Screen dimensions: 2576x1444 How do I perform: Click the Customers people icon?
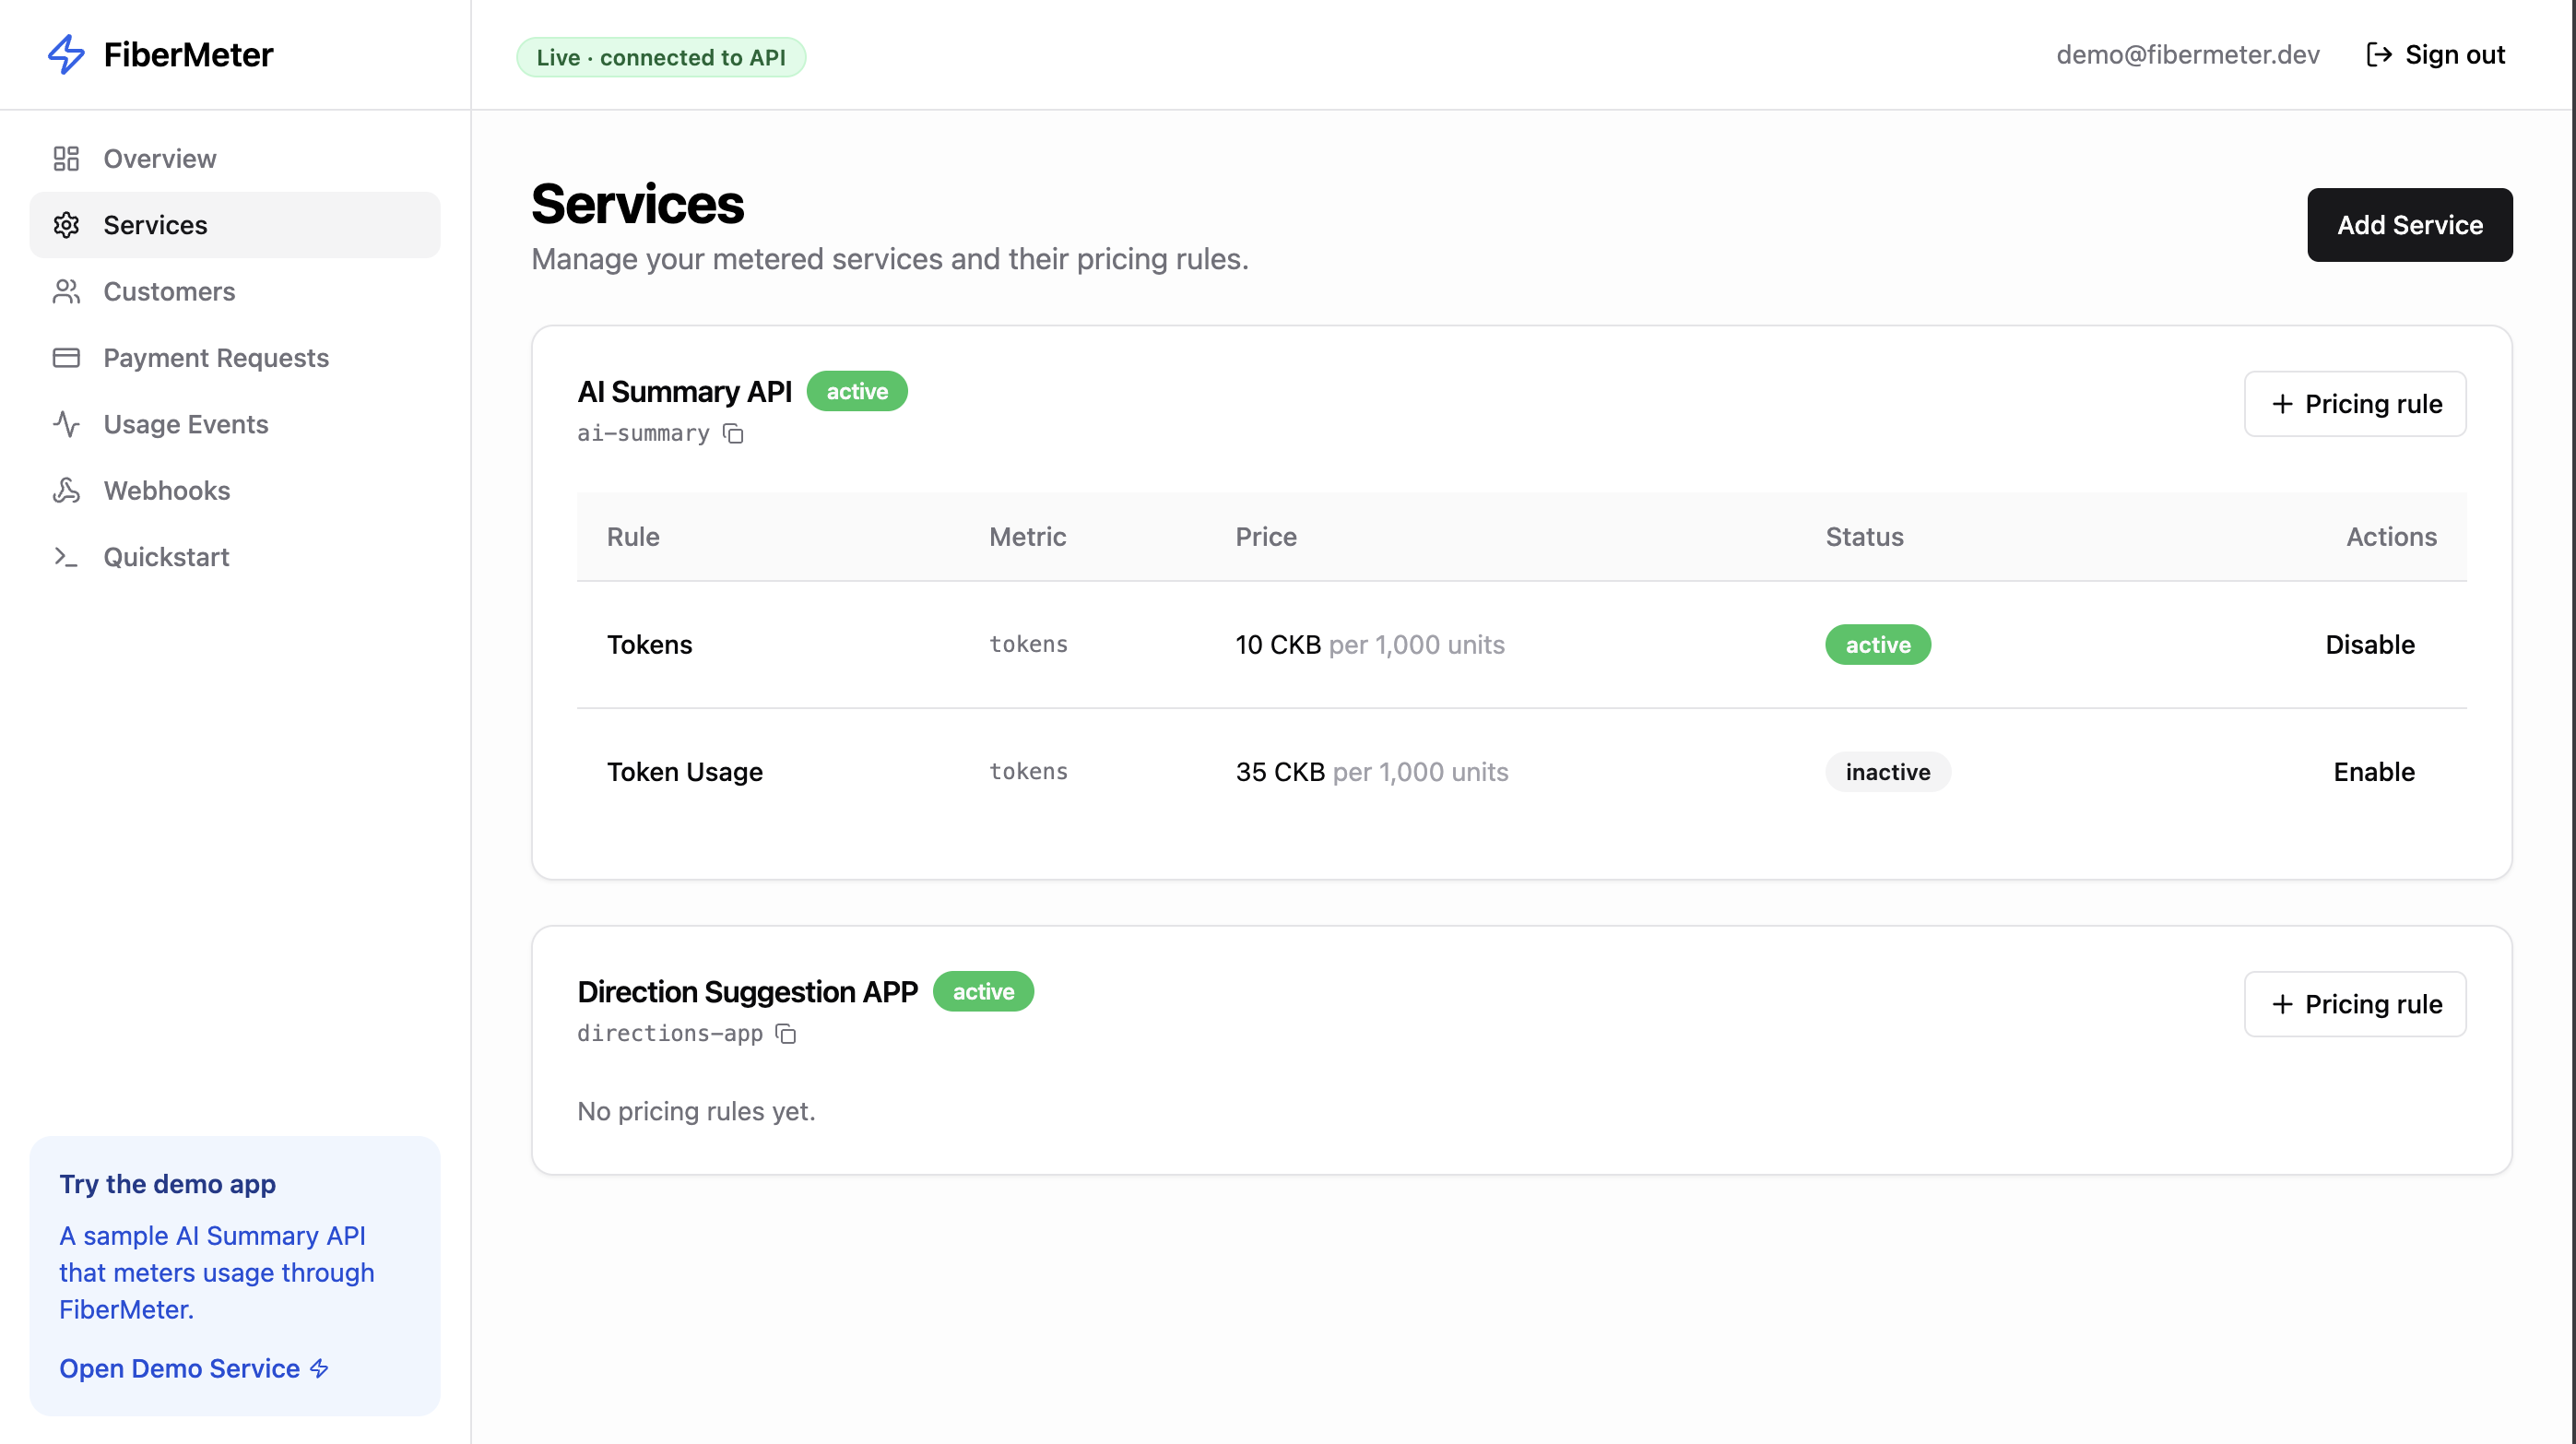66,291
